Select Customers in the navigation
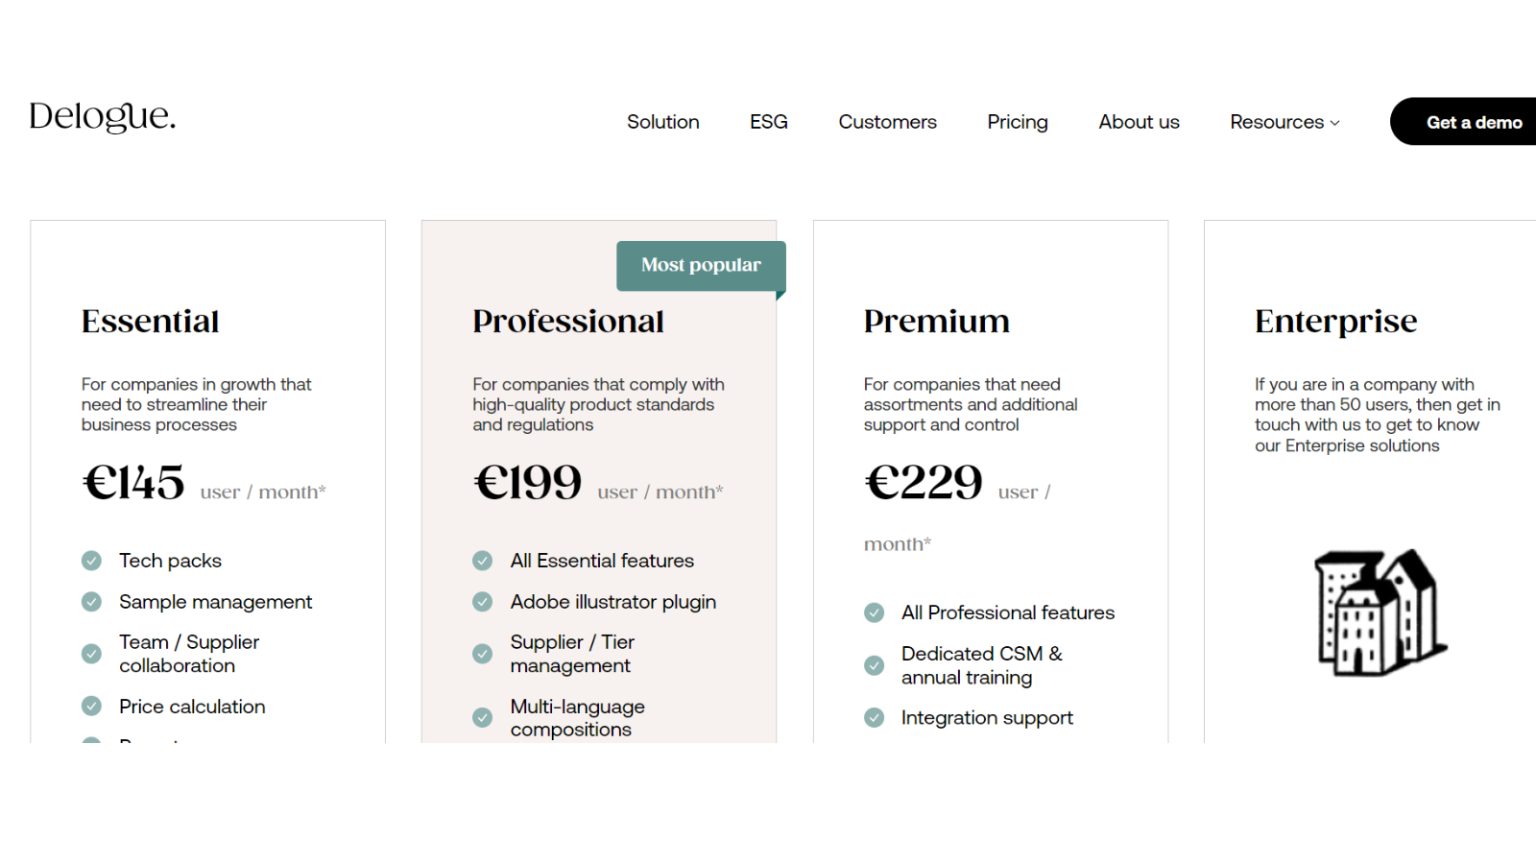Viewport: 1536px width, 864px height. tap(887, 121)
